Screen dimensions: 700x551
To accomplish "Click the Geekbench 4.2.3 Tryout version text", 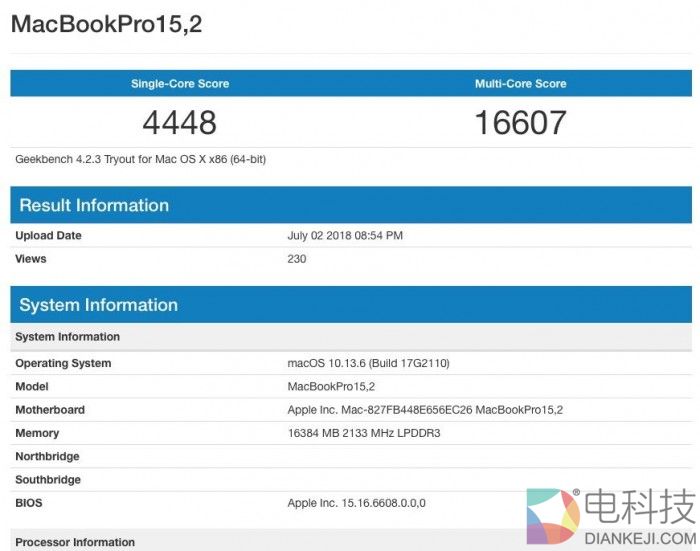I will [140, 159].
